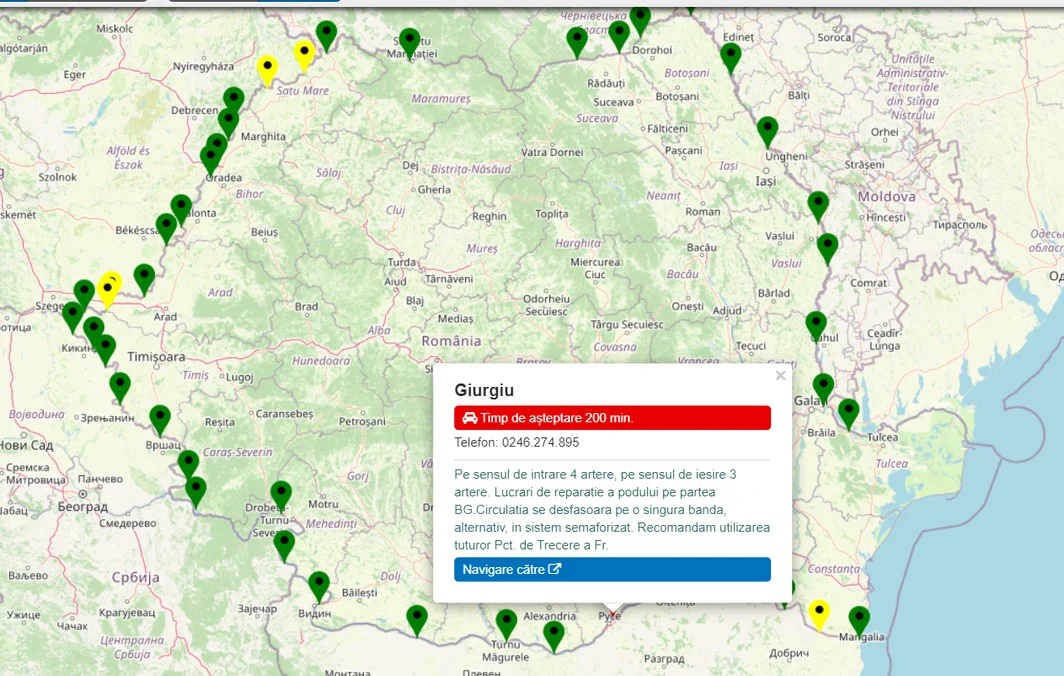Click the green marker at Vidin
The height and width of the screenshot is (676, 1064).
(x=319, y=588)
